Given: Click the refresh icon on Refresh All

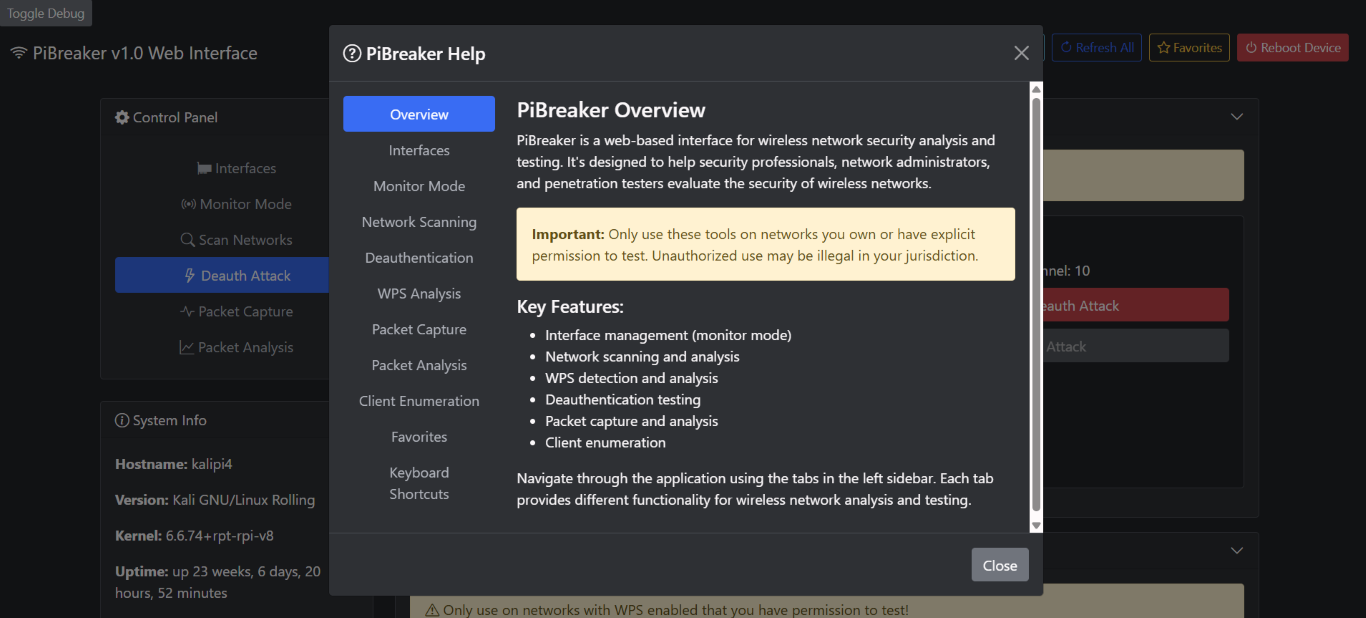Looking at the screenshot, I should point(1066,48).
